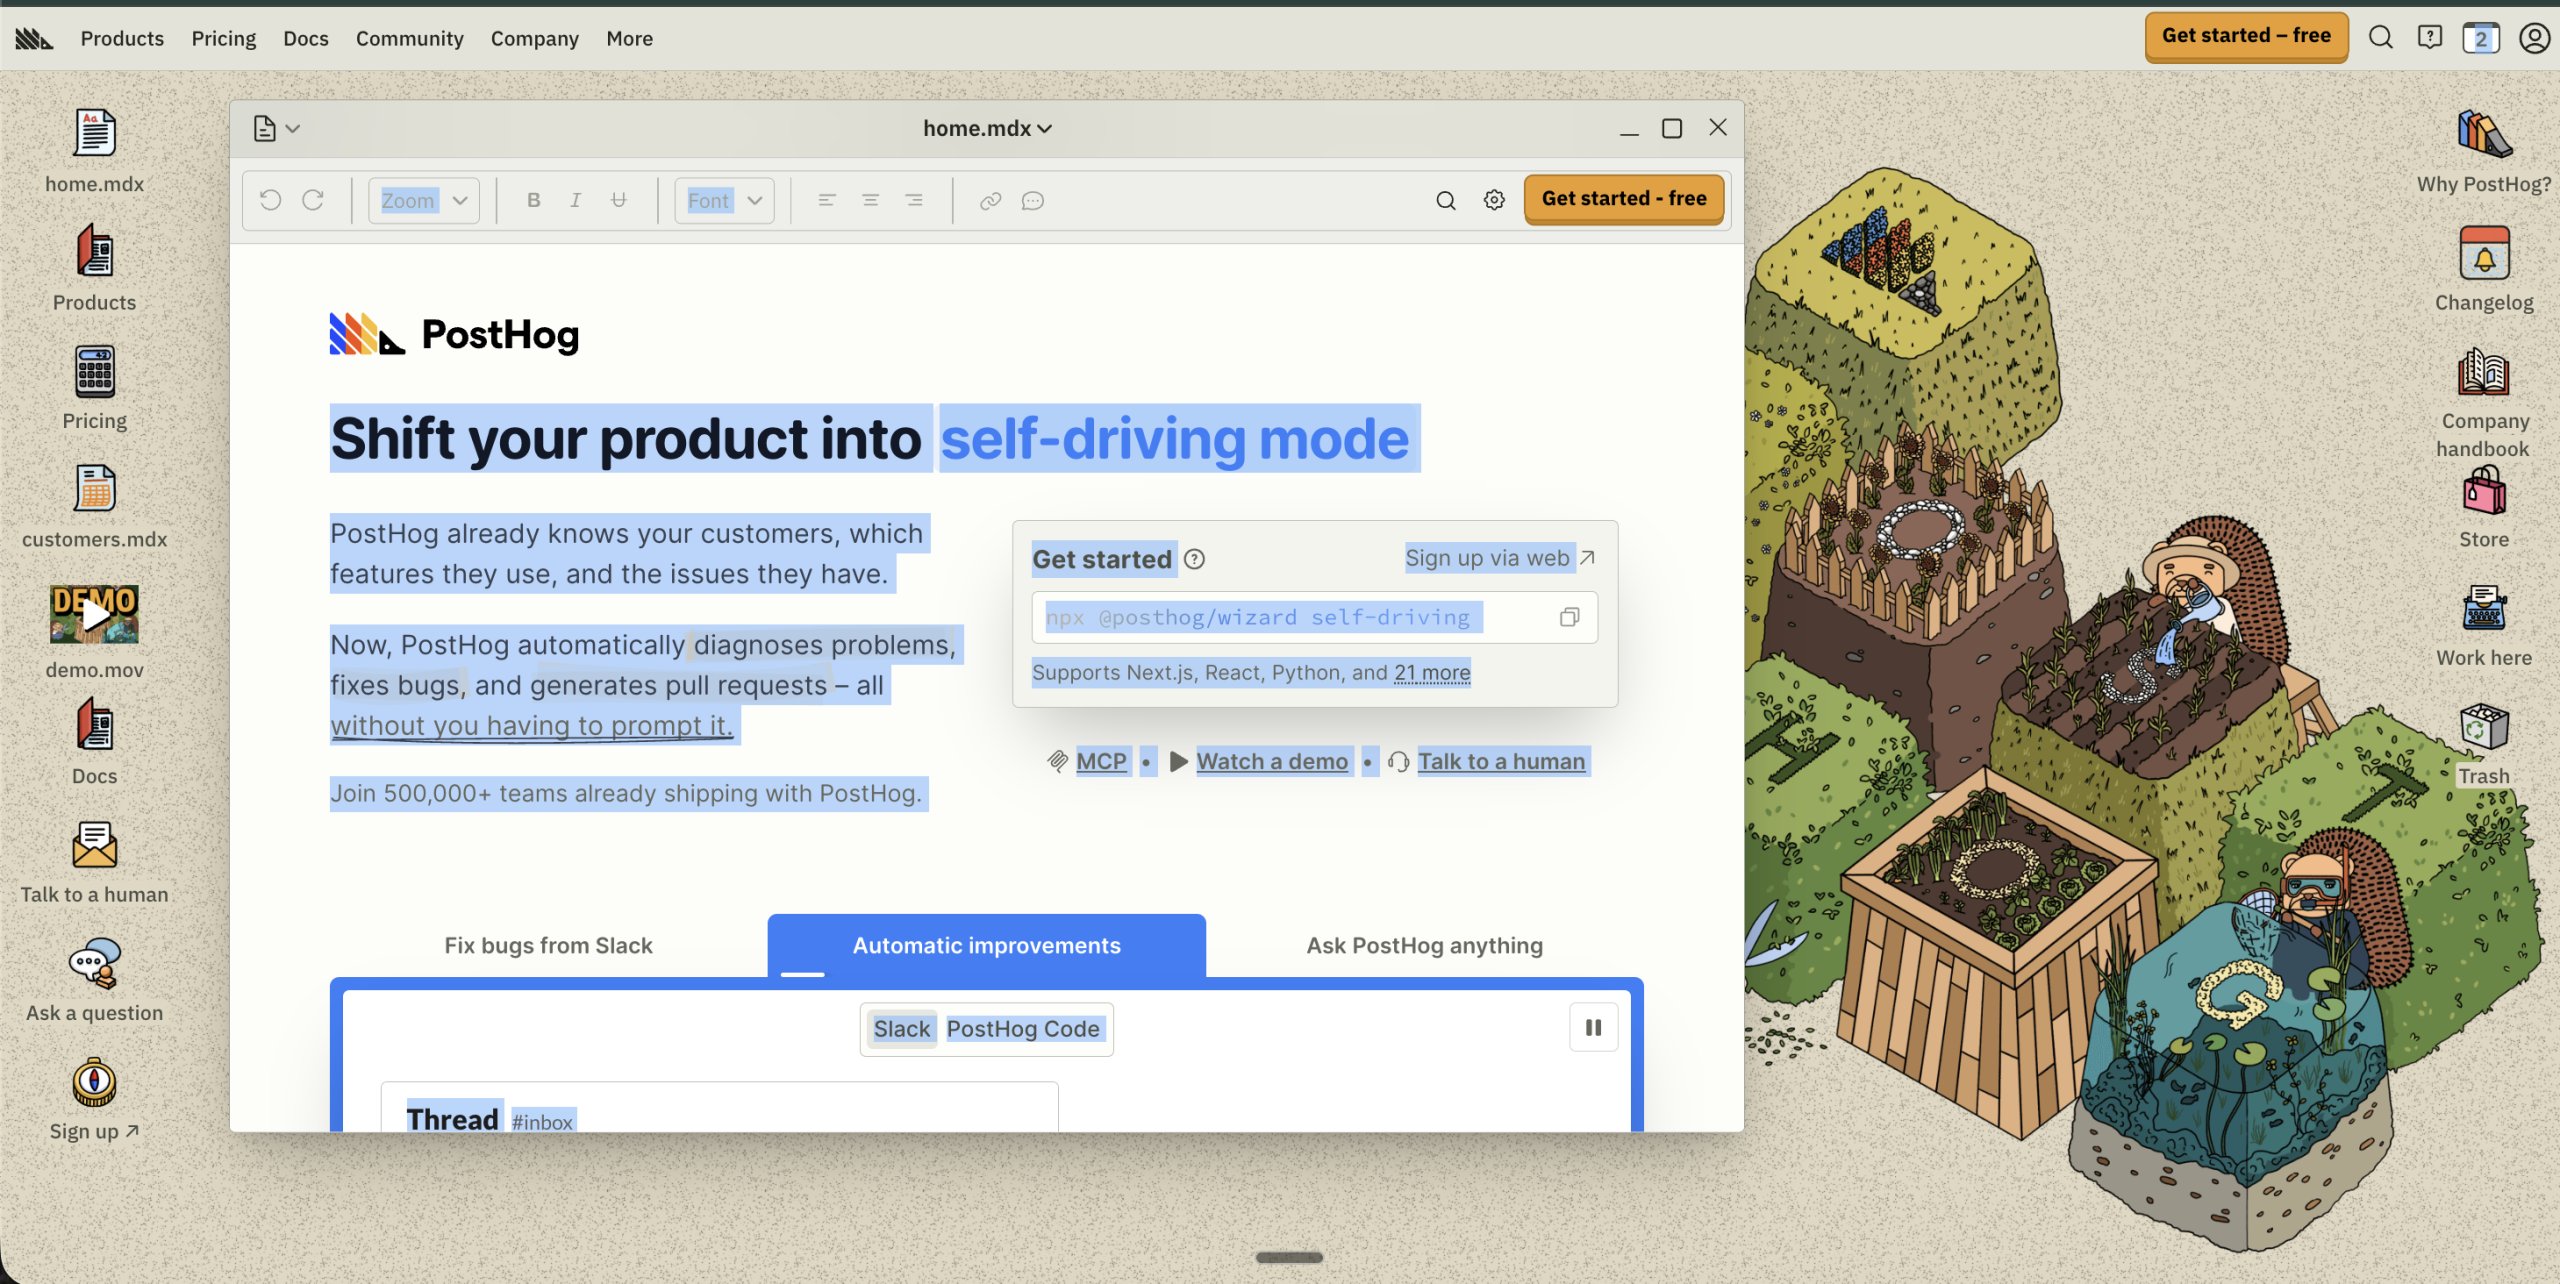Click 'without you having to prompt it.' text
The width and height of the screenshot is (2560, 1284).
point(531,725)
